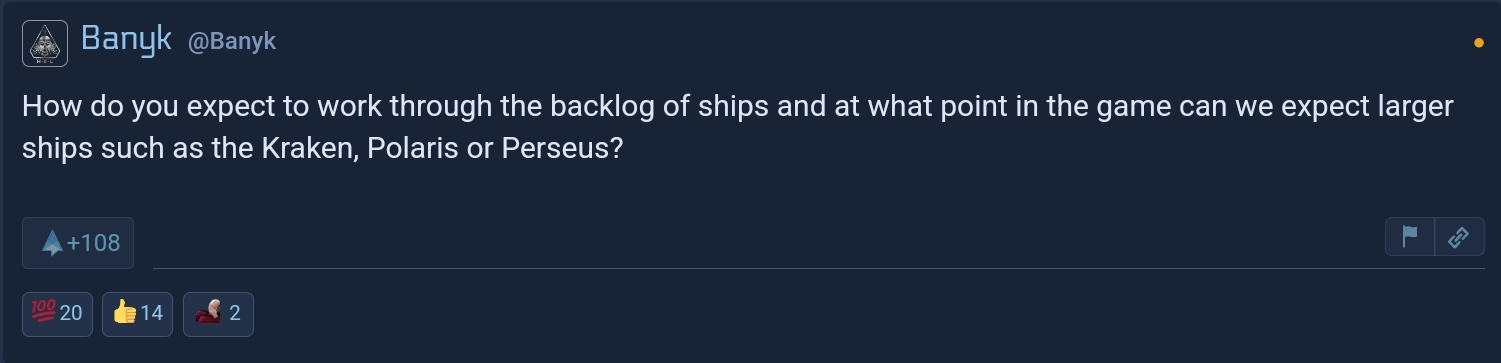Open the @Banyk handle link
1501x363 pixels.
(x=232, y=42)
